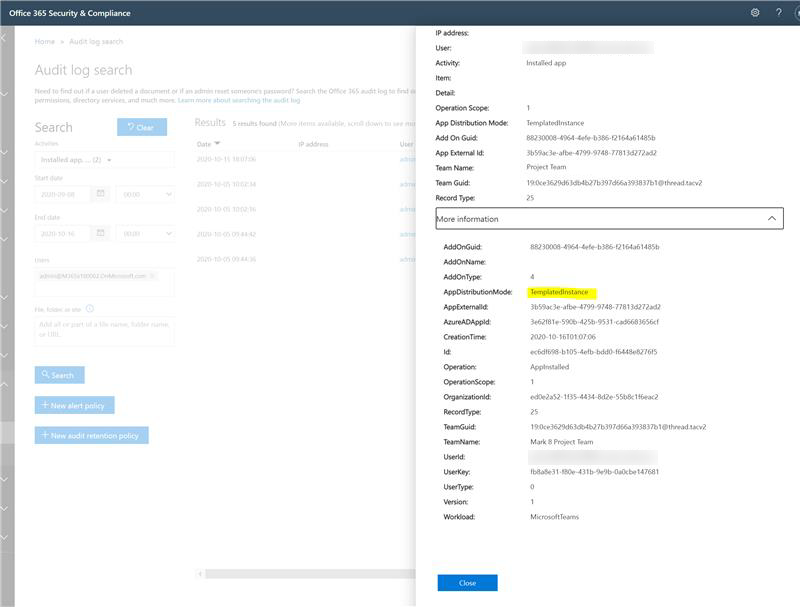Open Learn more about searching the audit log

tap(239, 100)
